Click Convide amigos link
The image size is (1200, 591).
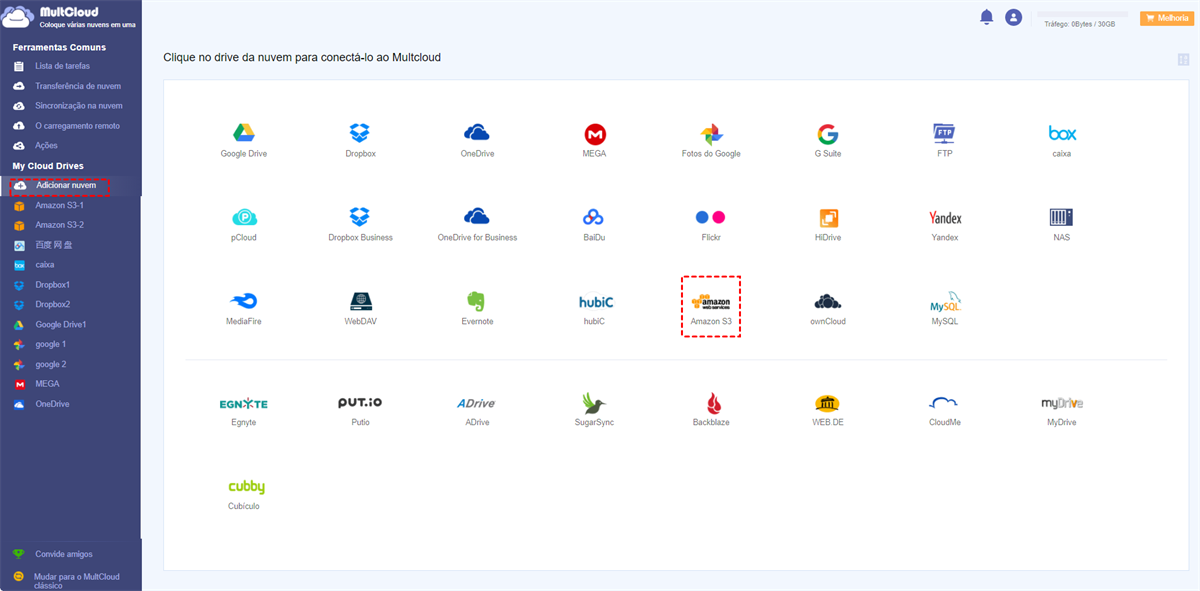pos(63,554)
